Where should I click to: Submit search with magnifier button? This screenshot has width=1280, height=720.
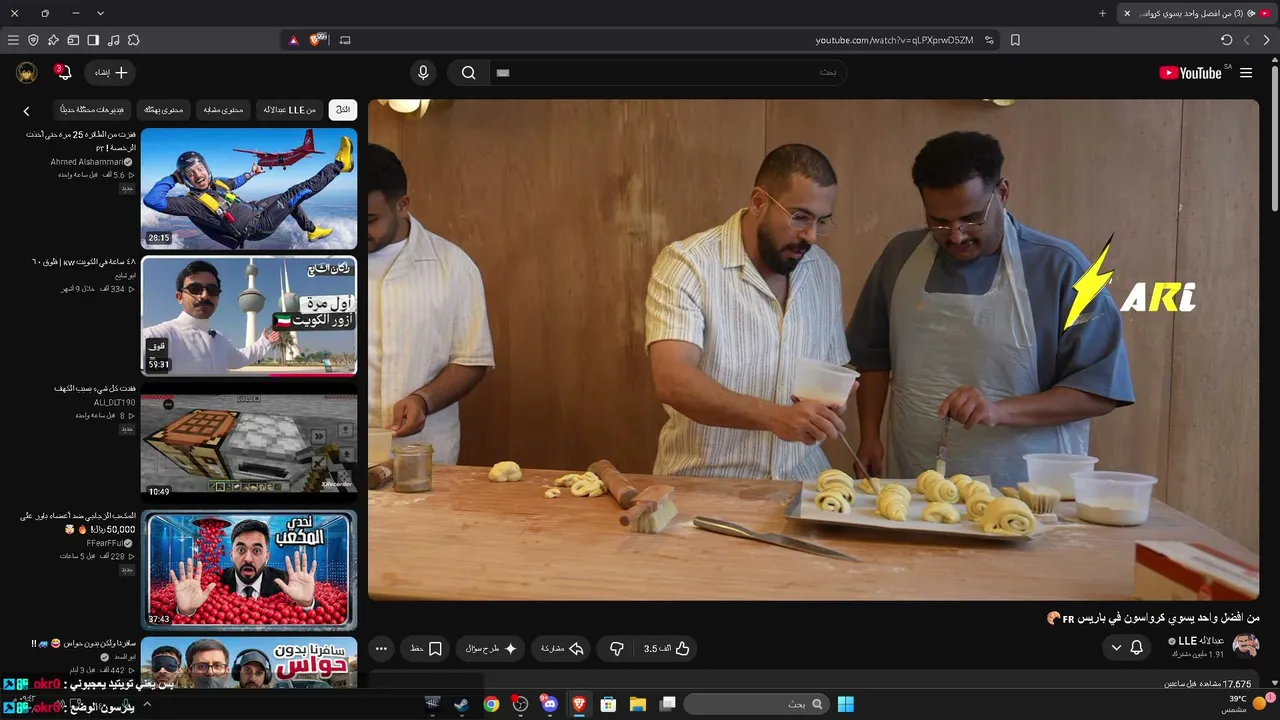click(x=468, y=73)
